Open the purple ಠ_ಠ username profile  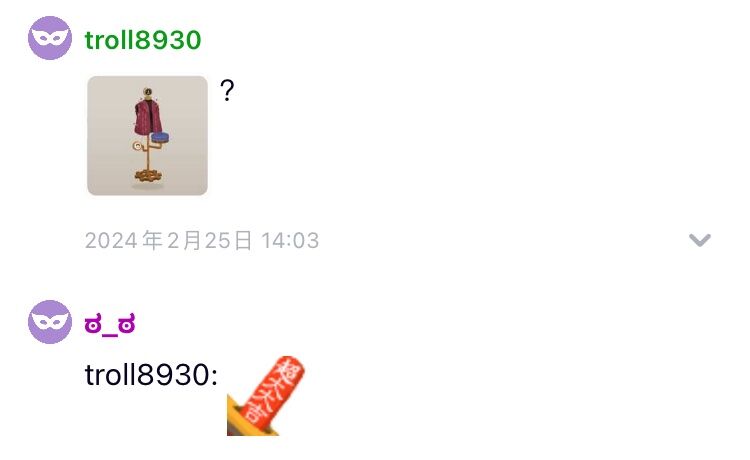[x=110, y=325]
